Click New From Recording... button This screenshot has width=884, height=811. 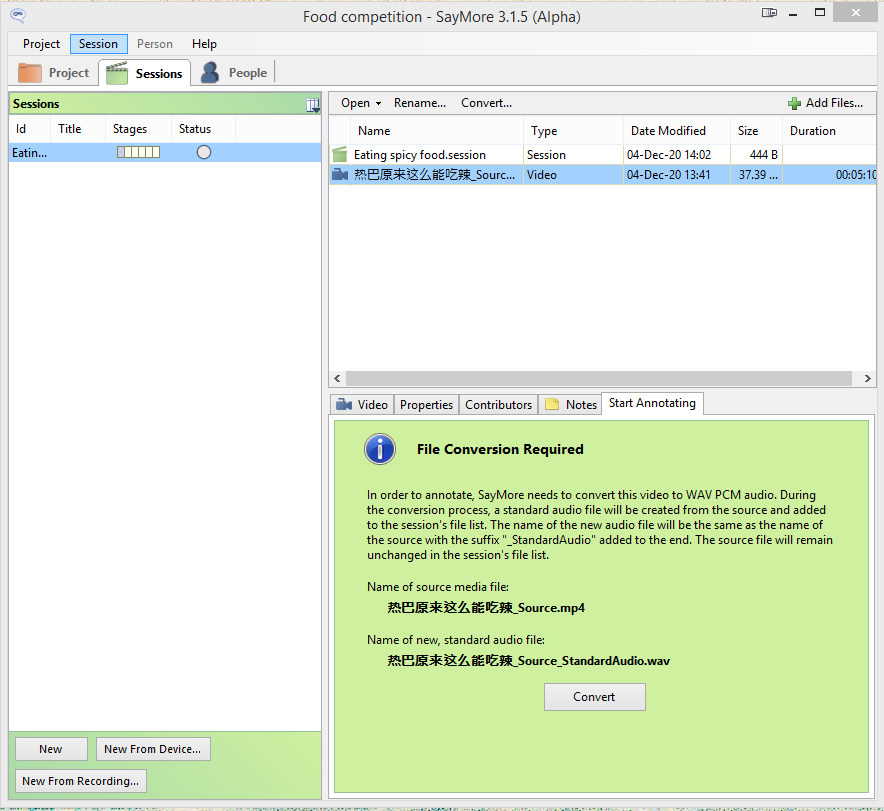pyautogui.click(x=81, y=781)
